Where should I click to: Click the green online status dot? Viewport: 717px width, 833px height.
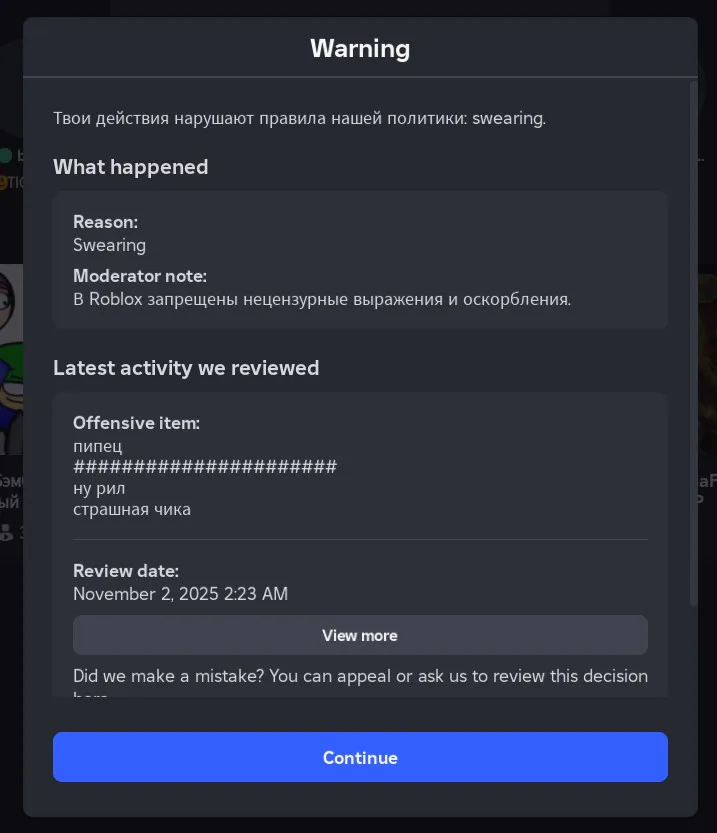[6, 155]
